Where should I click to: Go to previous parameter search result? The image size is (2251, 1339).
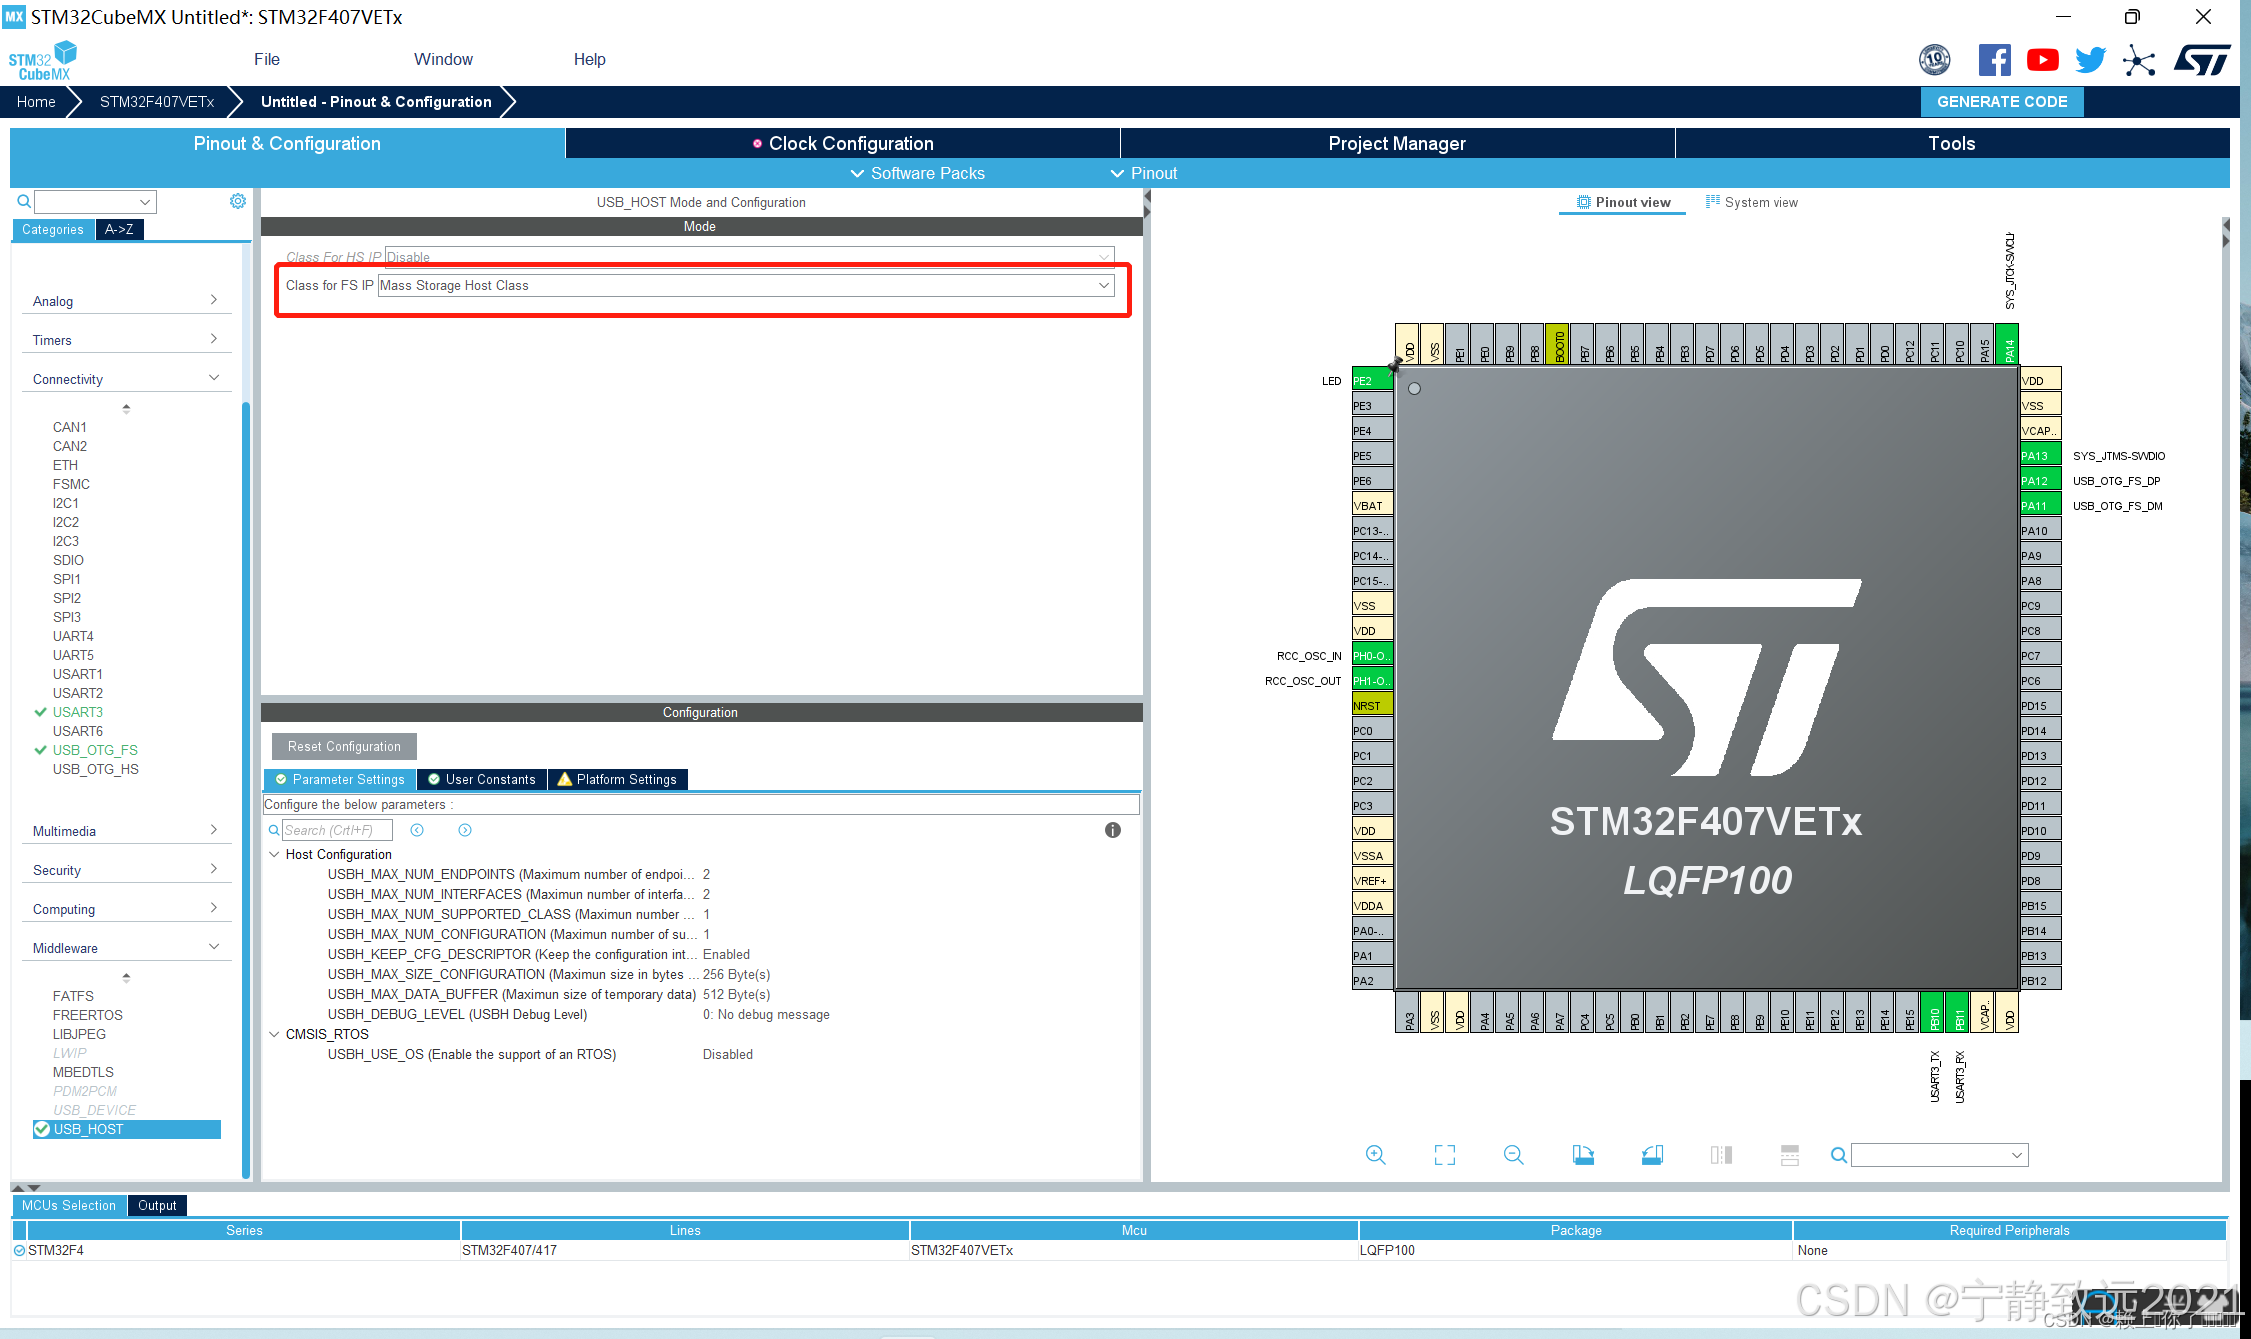[x=417, y=830]
